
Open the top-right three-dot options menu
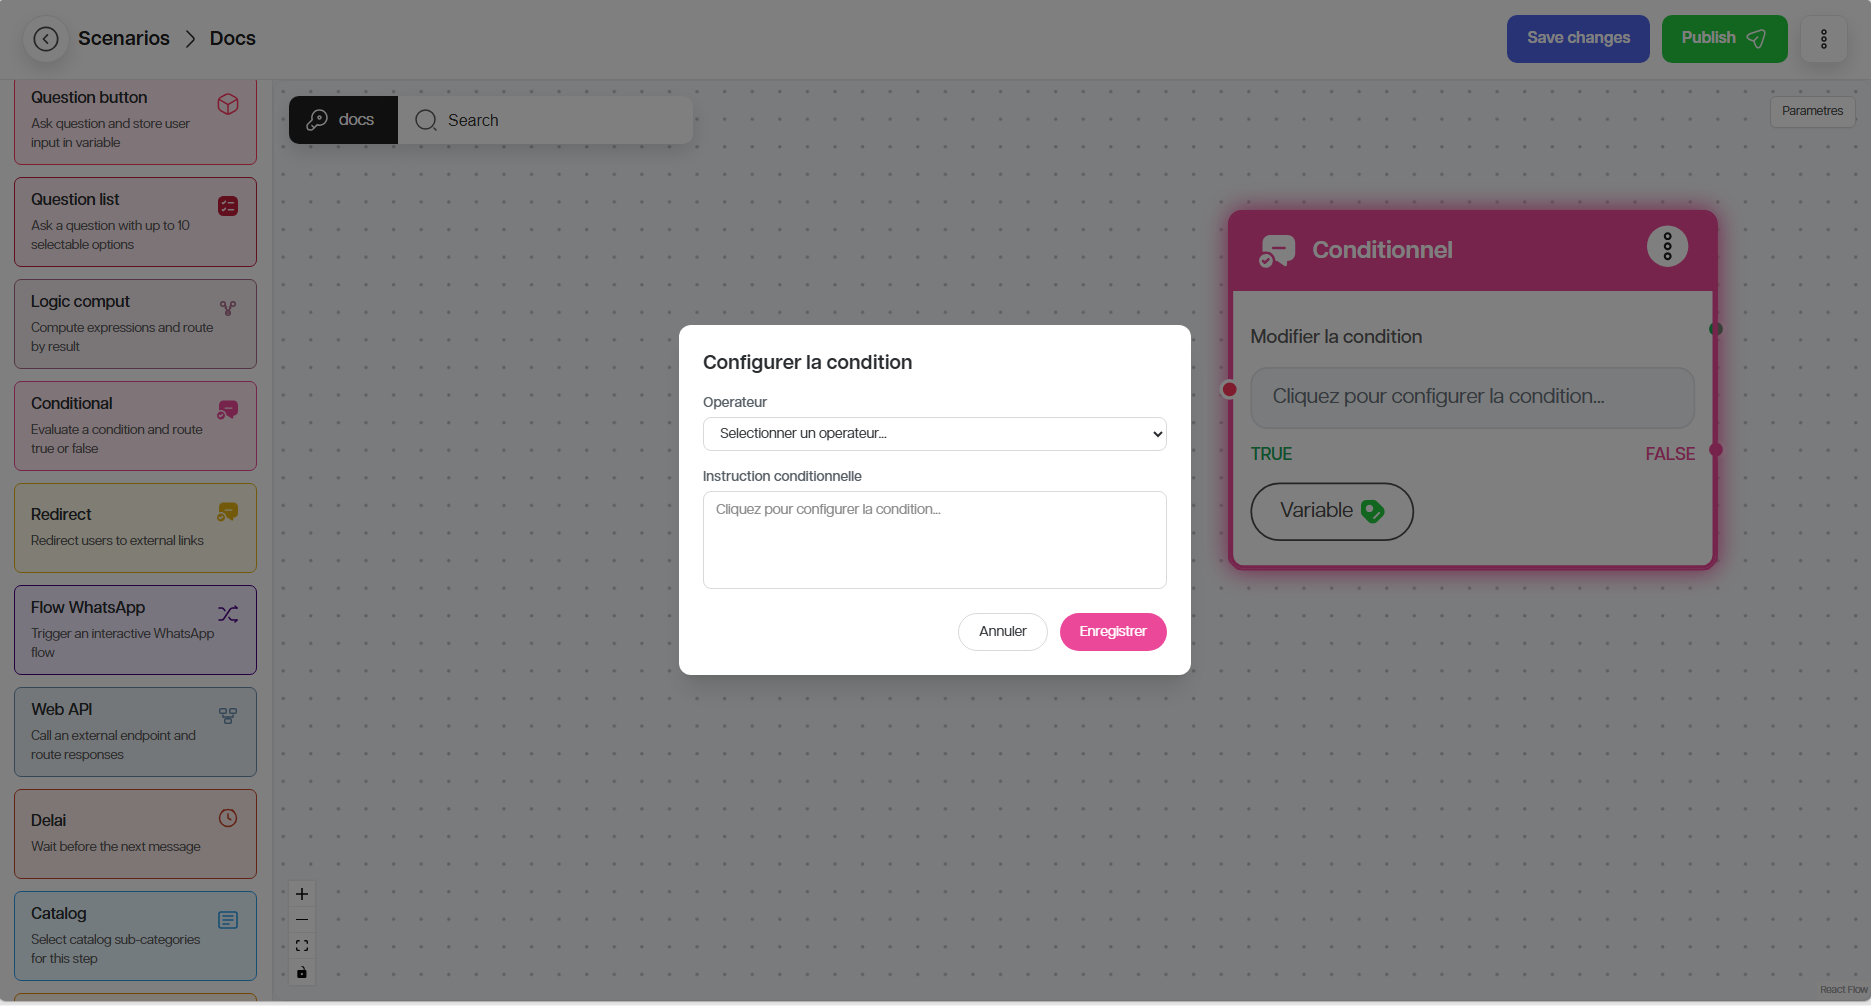pyautogui.click(x=1823, y=39)
